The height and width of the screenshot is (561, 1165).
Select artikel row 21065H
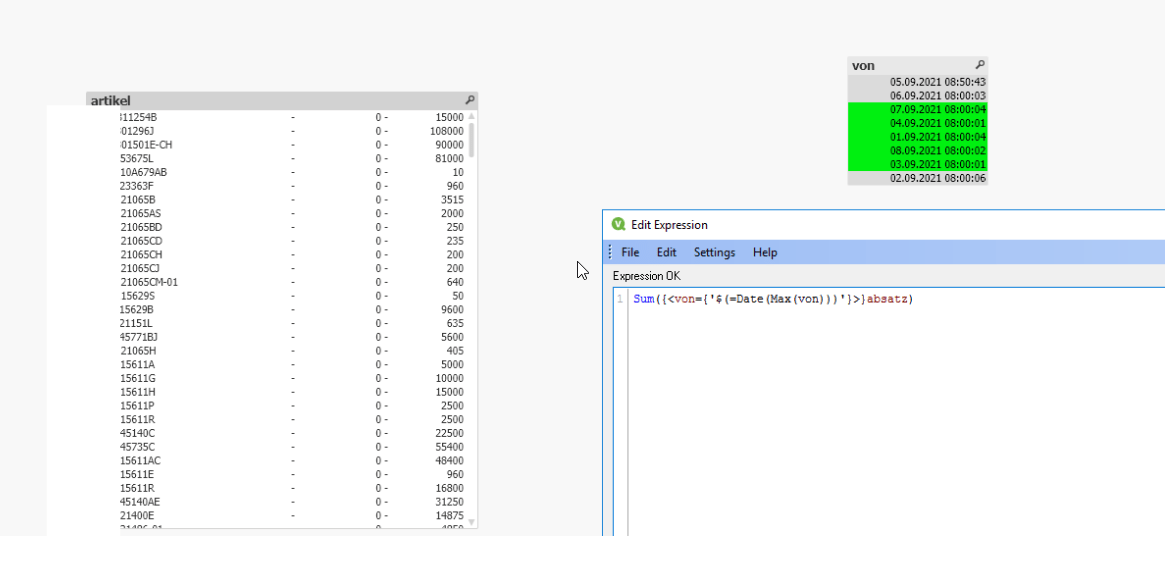point(292,351)
